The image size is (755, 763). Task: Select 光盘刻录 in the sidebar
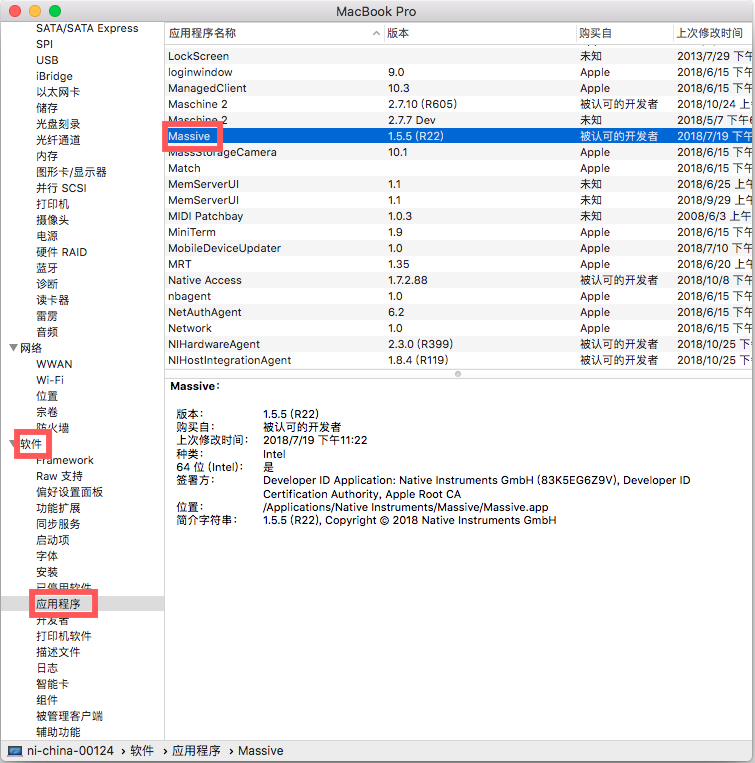58,124
